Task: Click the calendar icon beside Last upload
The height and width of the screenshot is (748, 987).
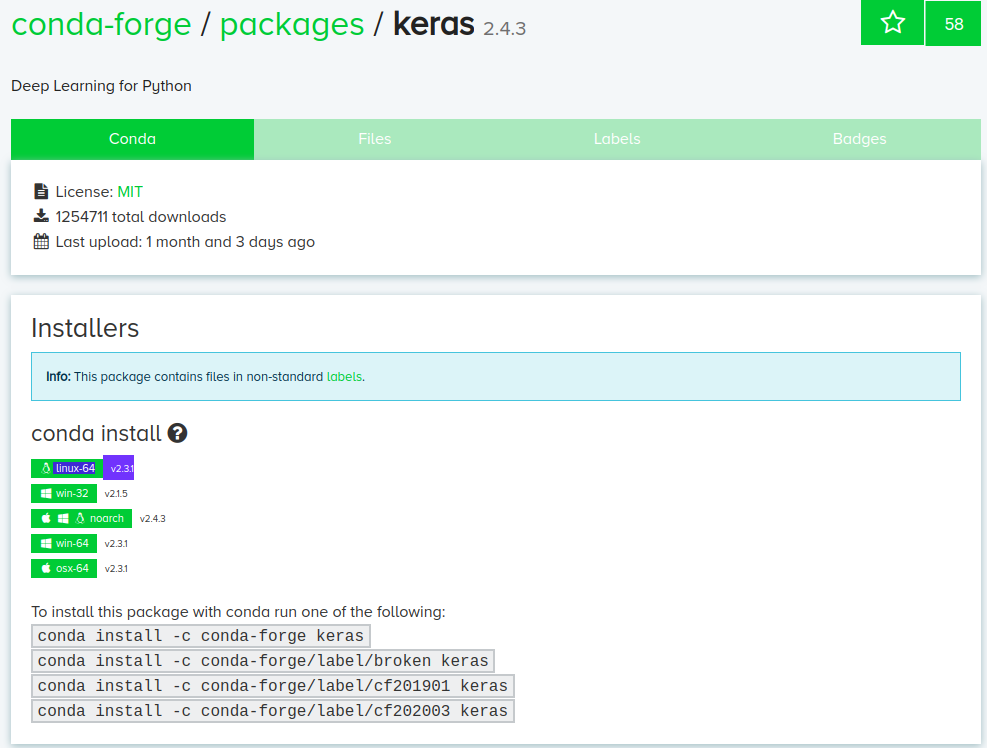Action: [x=41, y=242]
